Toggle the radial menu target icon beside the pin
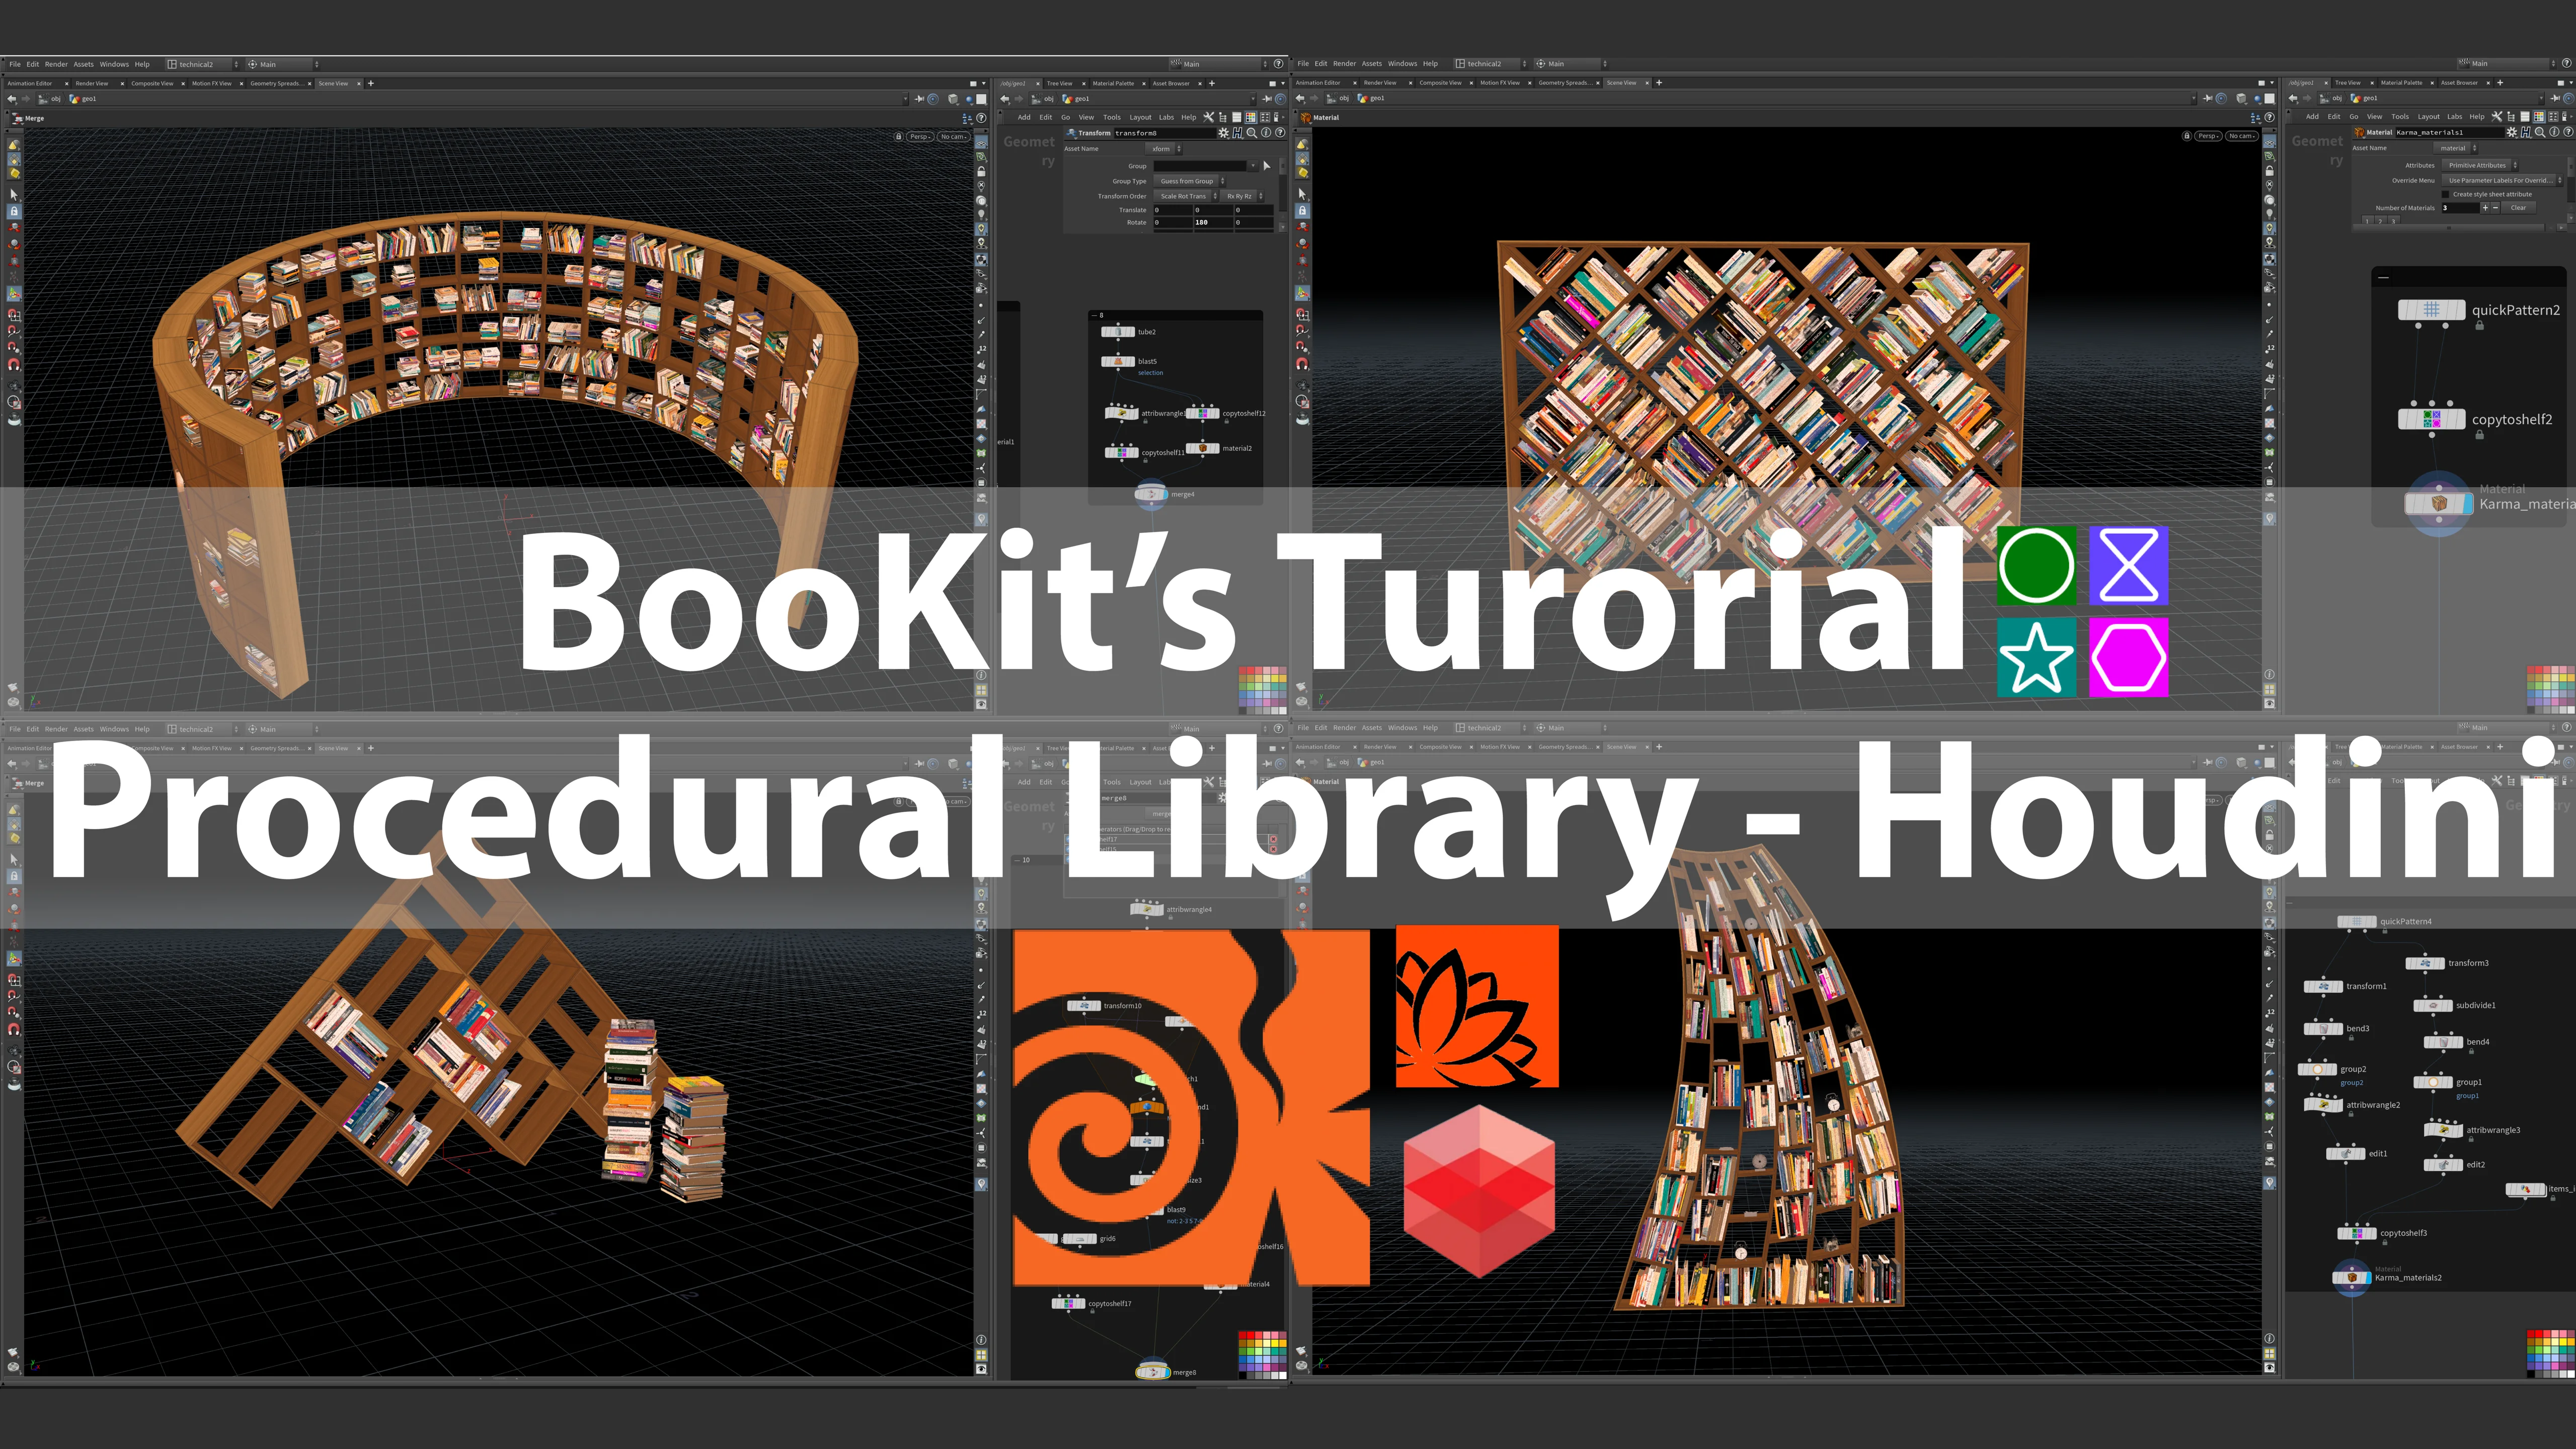This screenshot has width=2576, height=1449. pyautogui.click(x=1281, y=99)
